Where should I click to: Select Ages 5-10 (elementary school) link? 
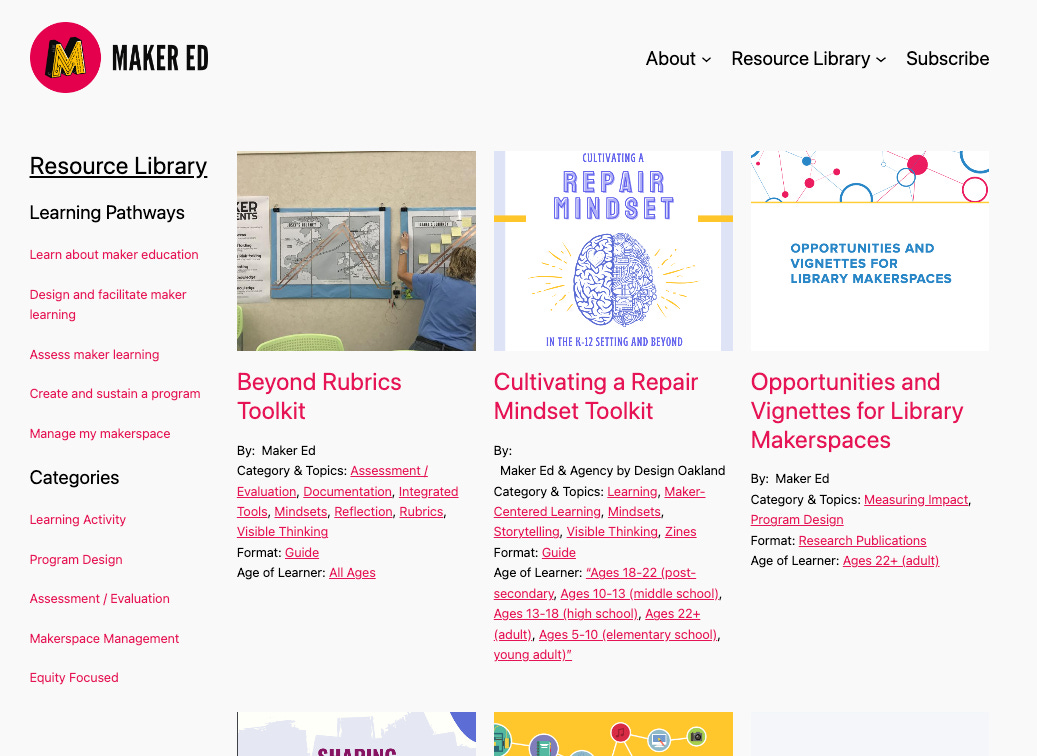[628, 635]
